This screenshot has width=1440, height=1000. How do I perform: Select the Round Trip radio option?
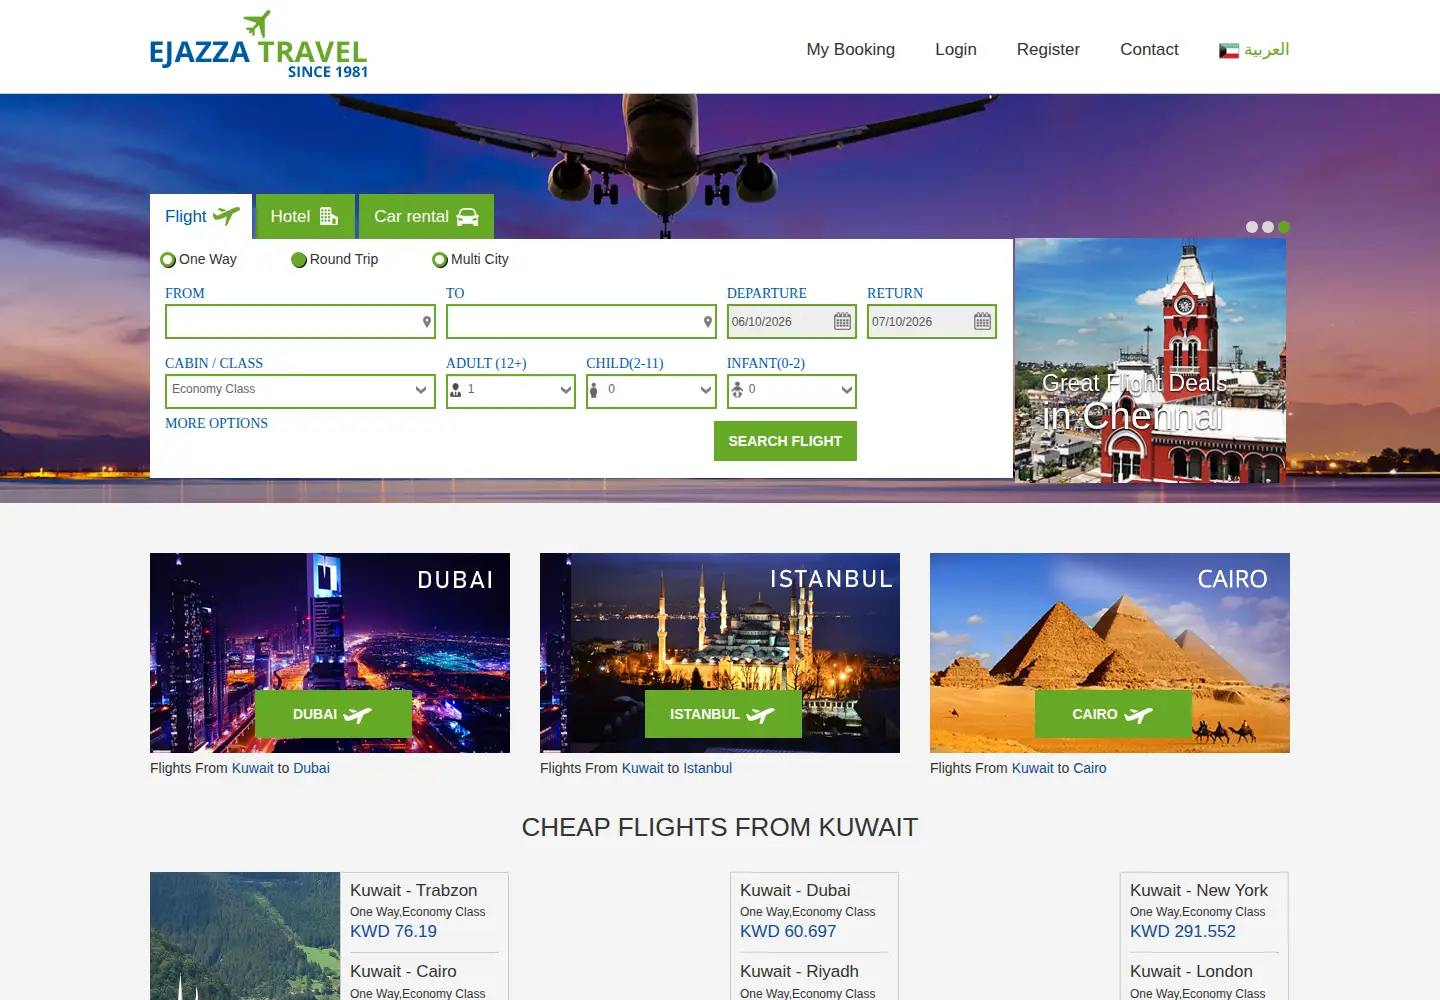pos(299,260)
